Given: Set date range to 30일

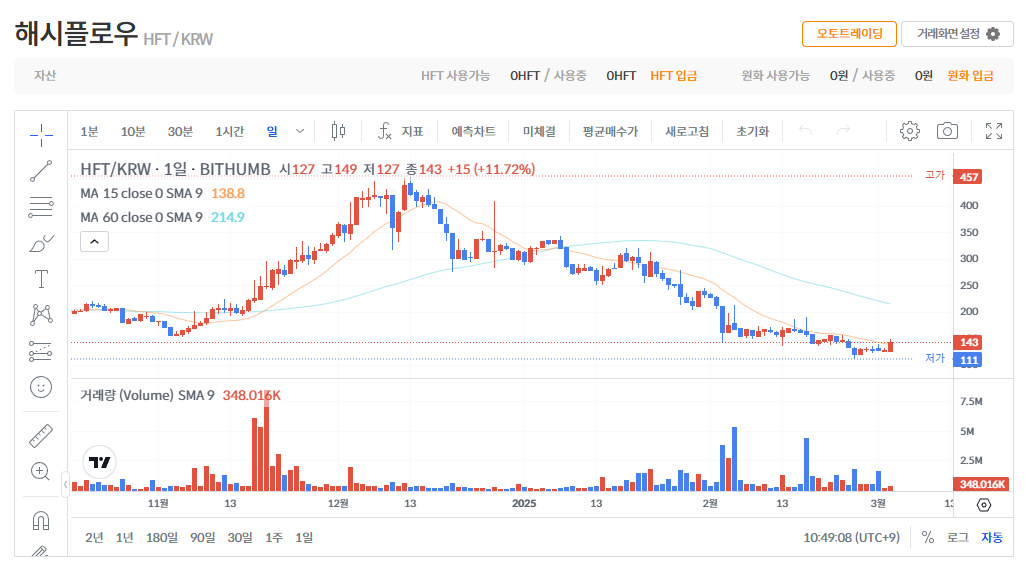Looking at the screenshot, I should pyautogui.click(x=240, y=537).
